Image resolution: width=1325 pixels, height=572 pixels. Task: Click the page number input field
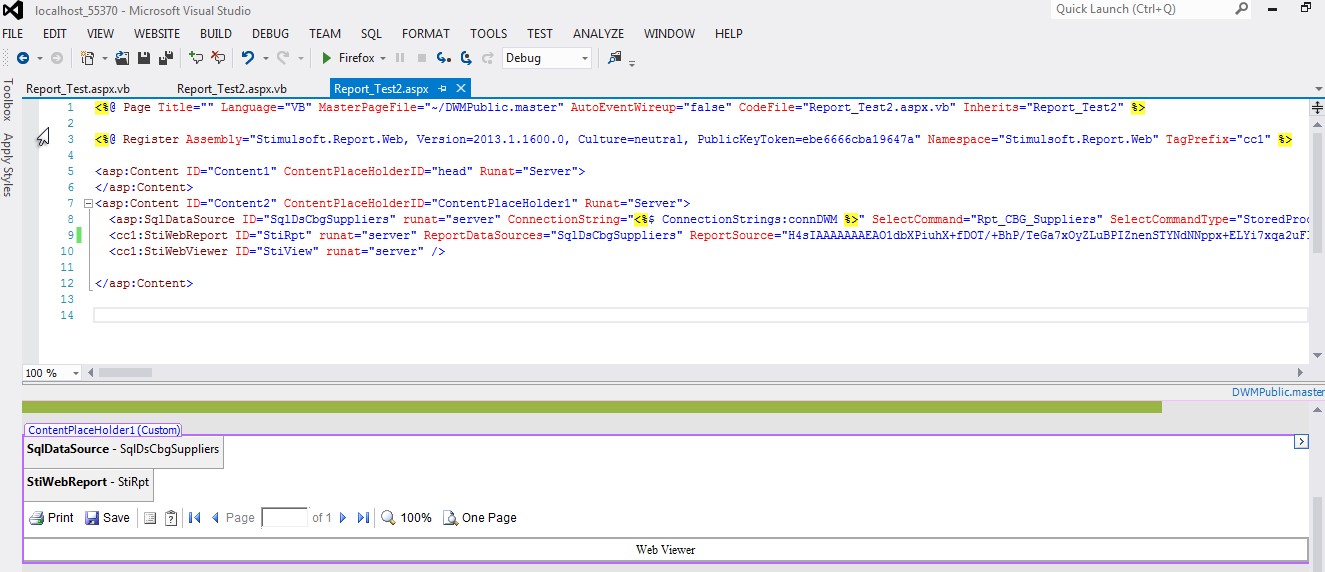tap(285, 518)
